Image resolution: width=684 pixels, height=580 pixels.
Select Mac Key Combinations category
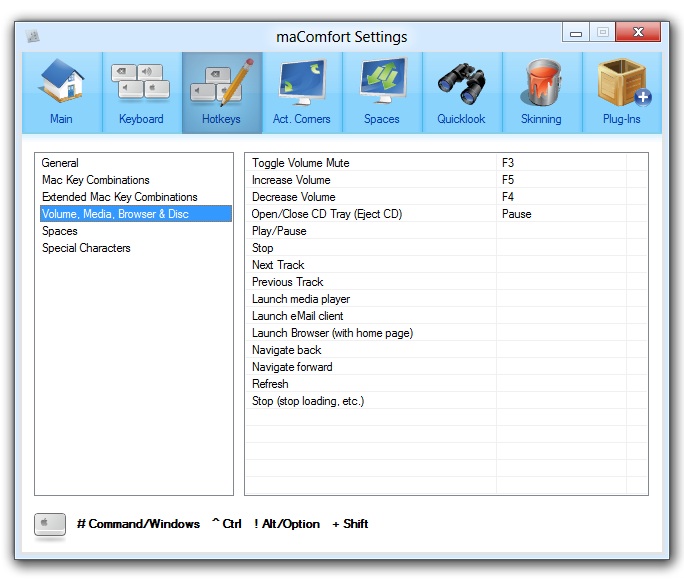click(x=136, y=180)
